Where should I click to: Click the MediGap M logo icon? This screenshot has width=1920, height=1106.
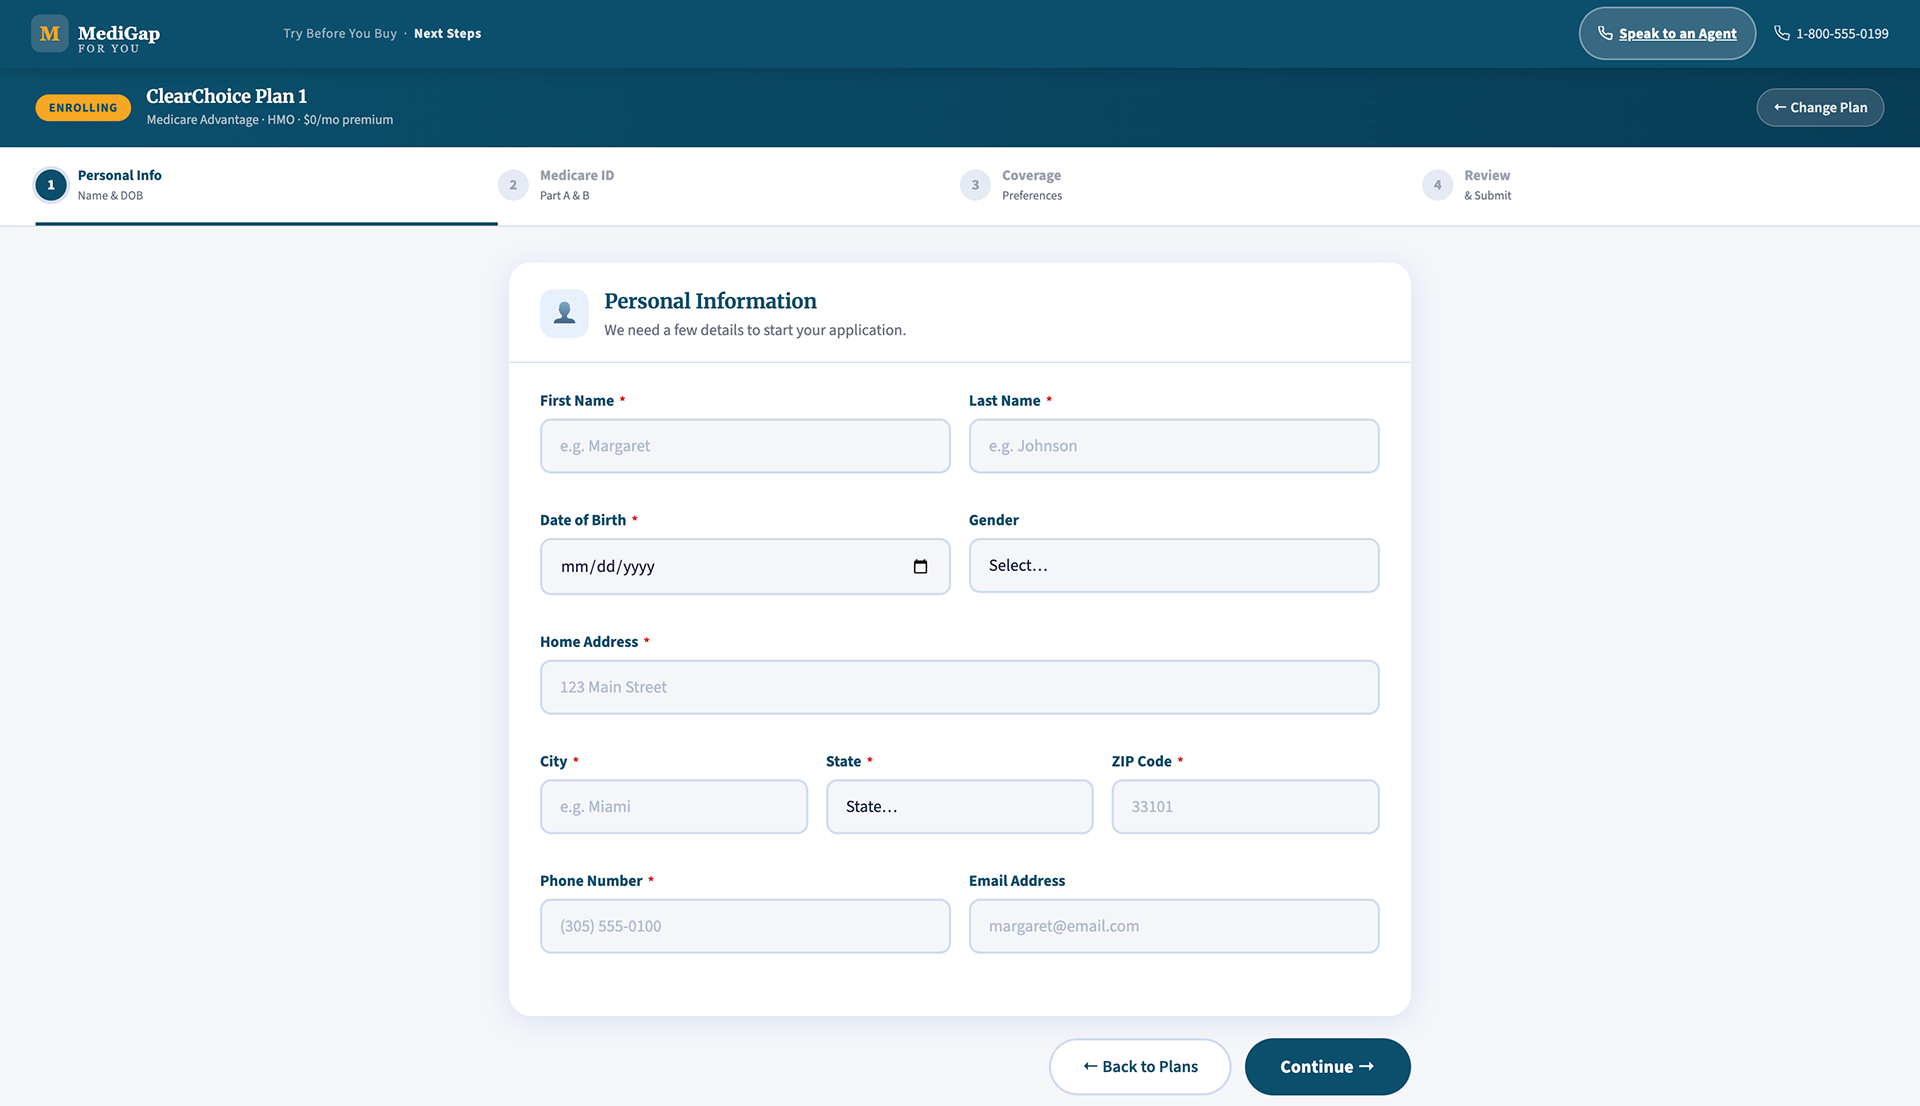[x=49, y=33]
